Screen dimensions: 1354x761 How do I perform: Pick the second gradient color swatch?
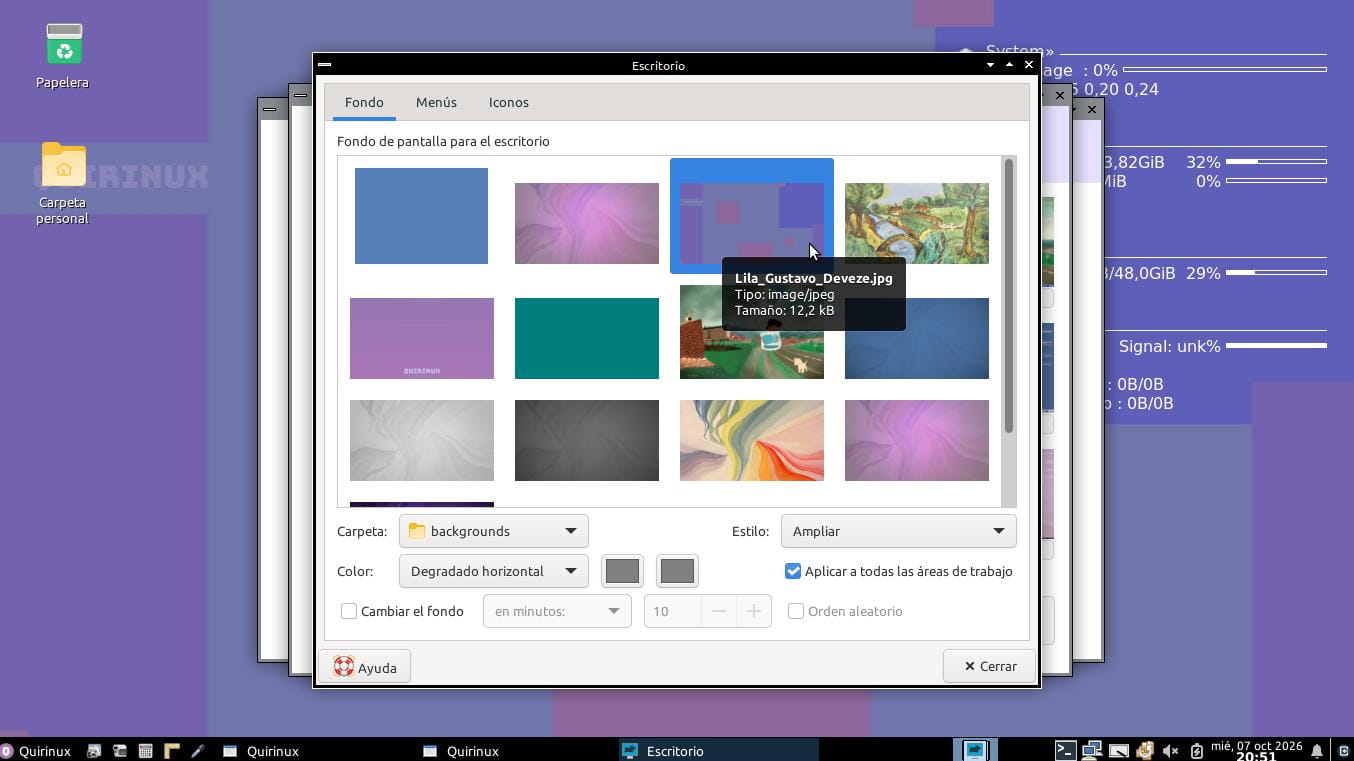677,571
